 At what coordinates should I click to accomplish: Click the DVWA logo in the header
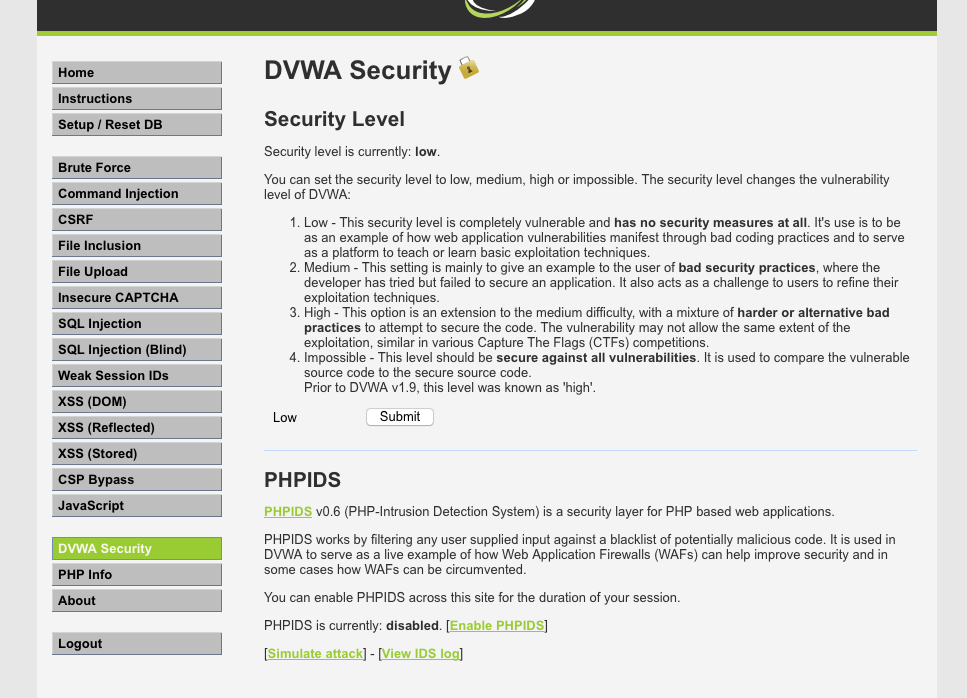(500, 8)
